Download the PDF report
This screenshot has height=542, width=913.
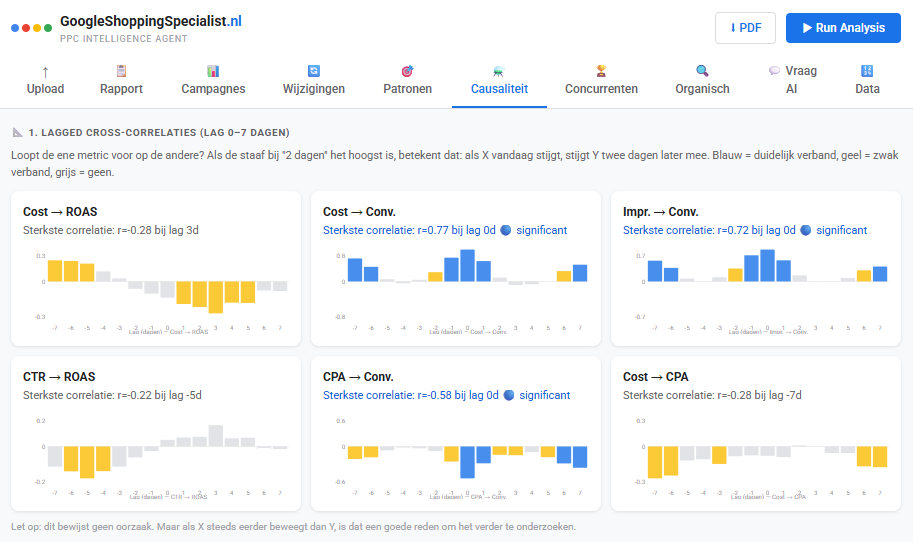tap(745, 28)
